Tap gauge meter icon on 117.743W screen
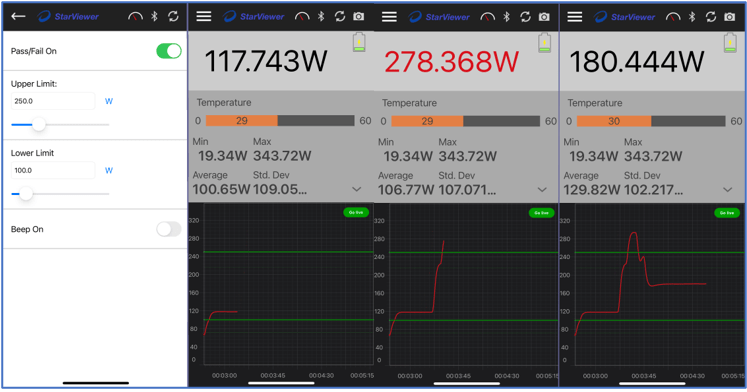 tap(302, 17)
